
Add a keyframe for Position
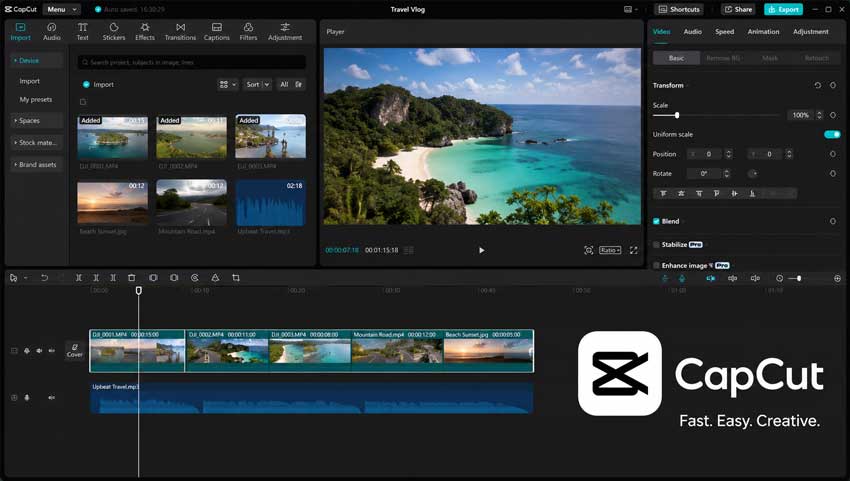(x=833, y=154)
